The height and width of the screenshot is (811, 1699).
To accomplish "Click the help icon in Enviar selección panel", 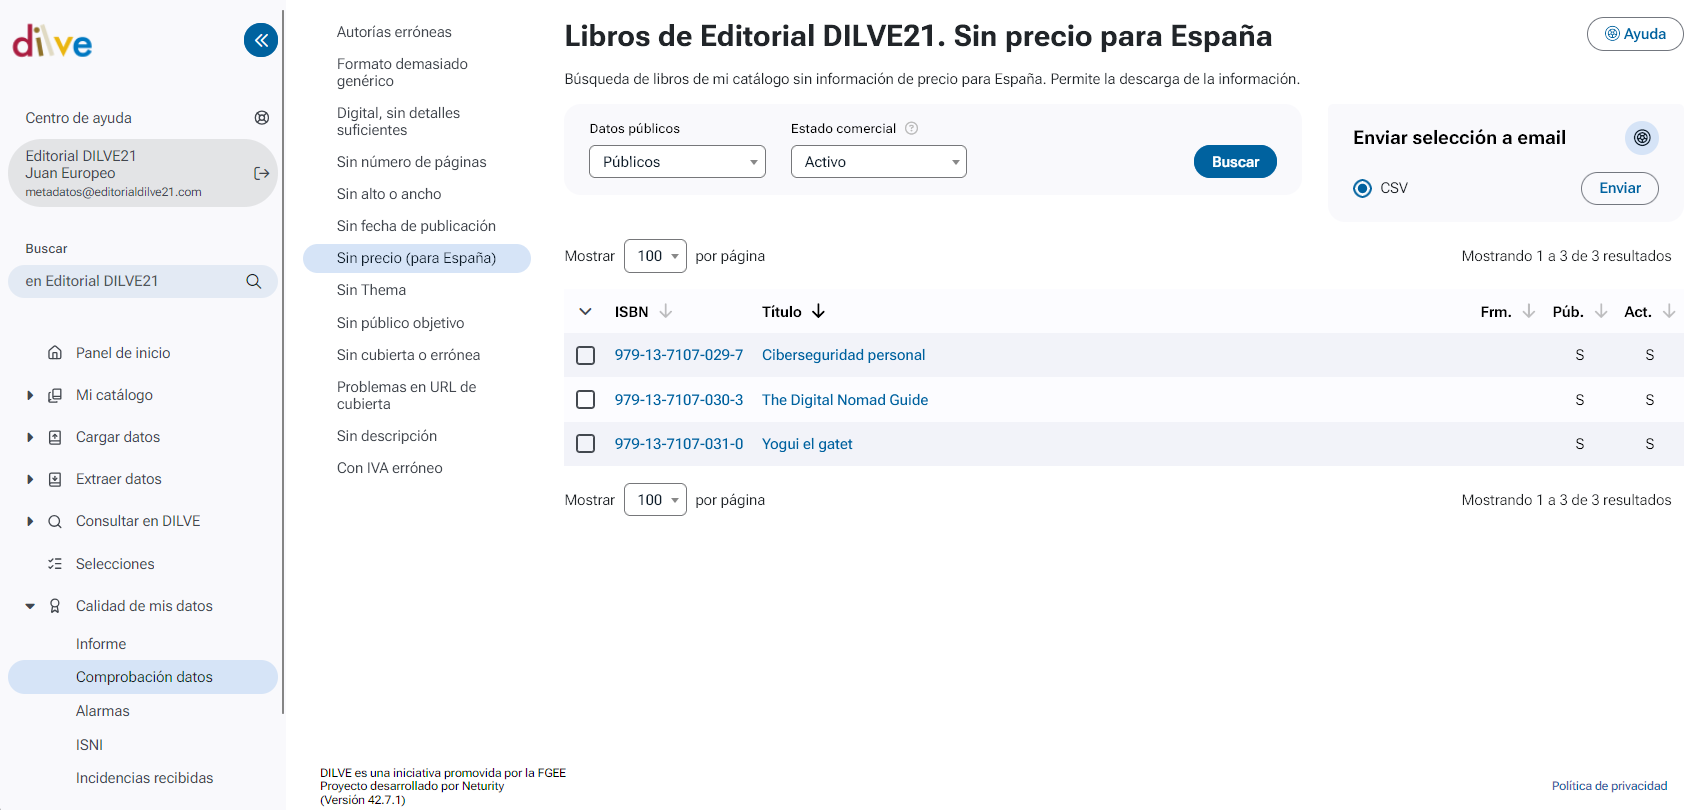I will point(1641,138).
